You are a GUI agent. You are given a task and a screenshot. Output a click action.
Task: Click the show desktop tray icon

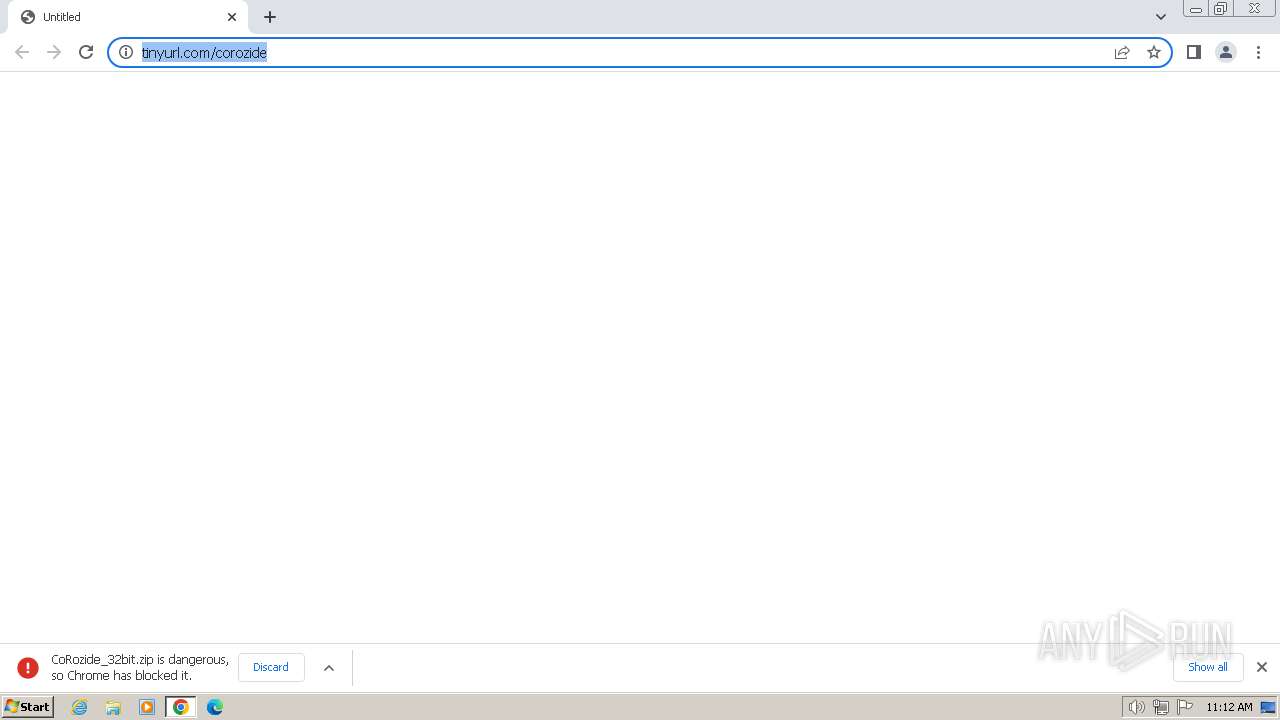point(1268,707)
